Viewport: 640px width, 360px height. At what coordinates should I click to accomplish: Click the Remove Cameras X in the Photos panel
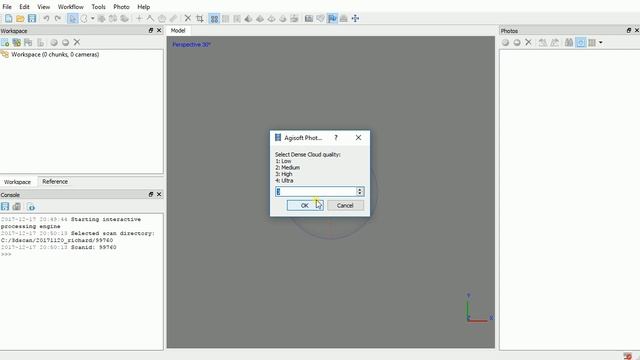[528, 42]
